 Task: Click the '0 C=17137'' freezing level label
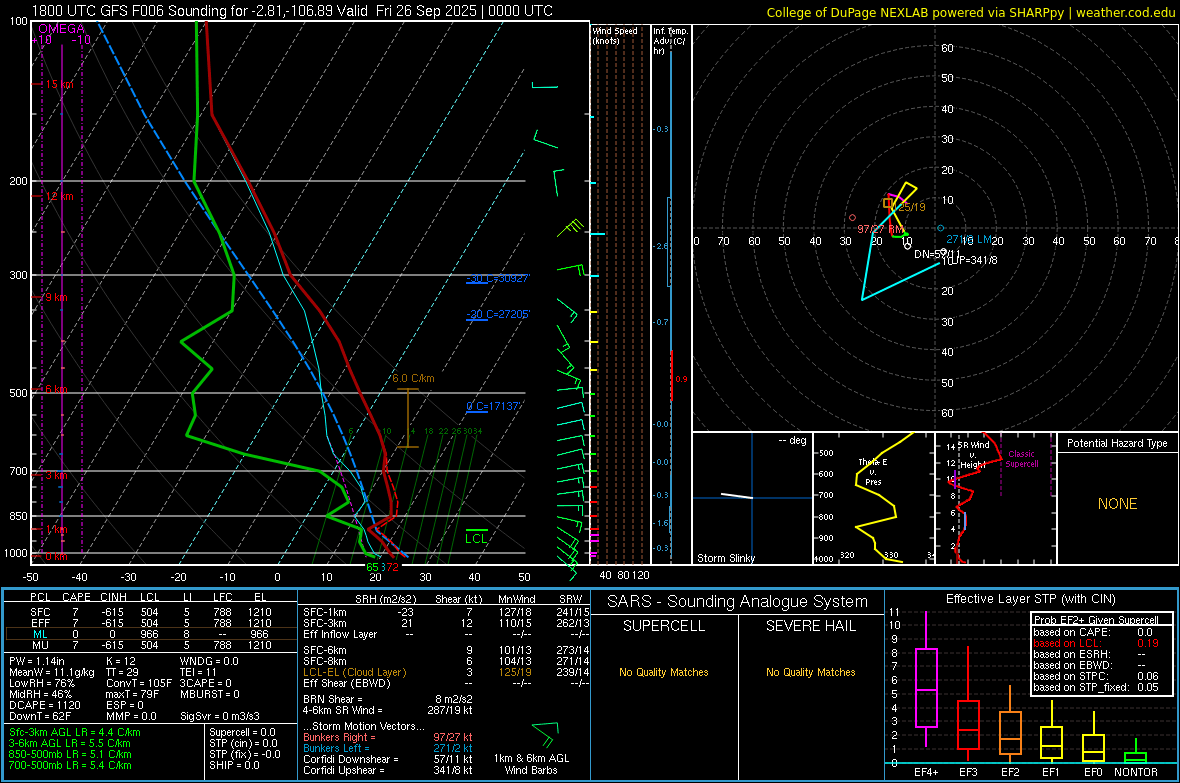(x=494, y=406)
